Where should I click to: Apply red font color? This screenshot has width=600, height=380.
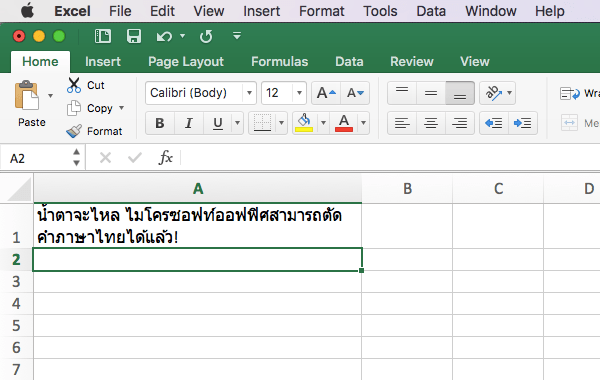click(x=344, y=123)
